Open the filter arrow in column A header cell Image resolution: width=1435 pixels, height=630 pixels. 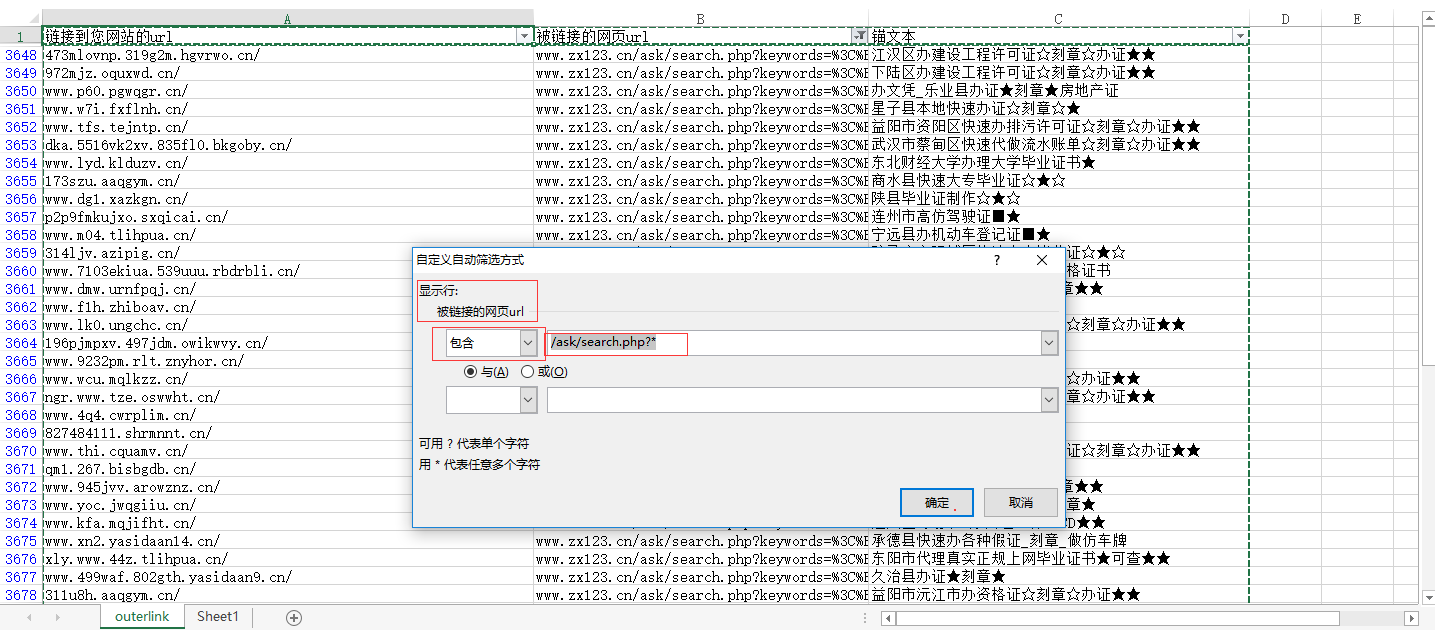525,36
